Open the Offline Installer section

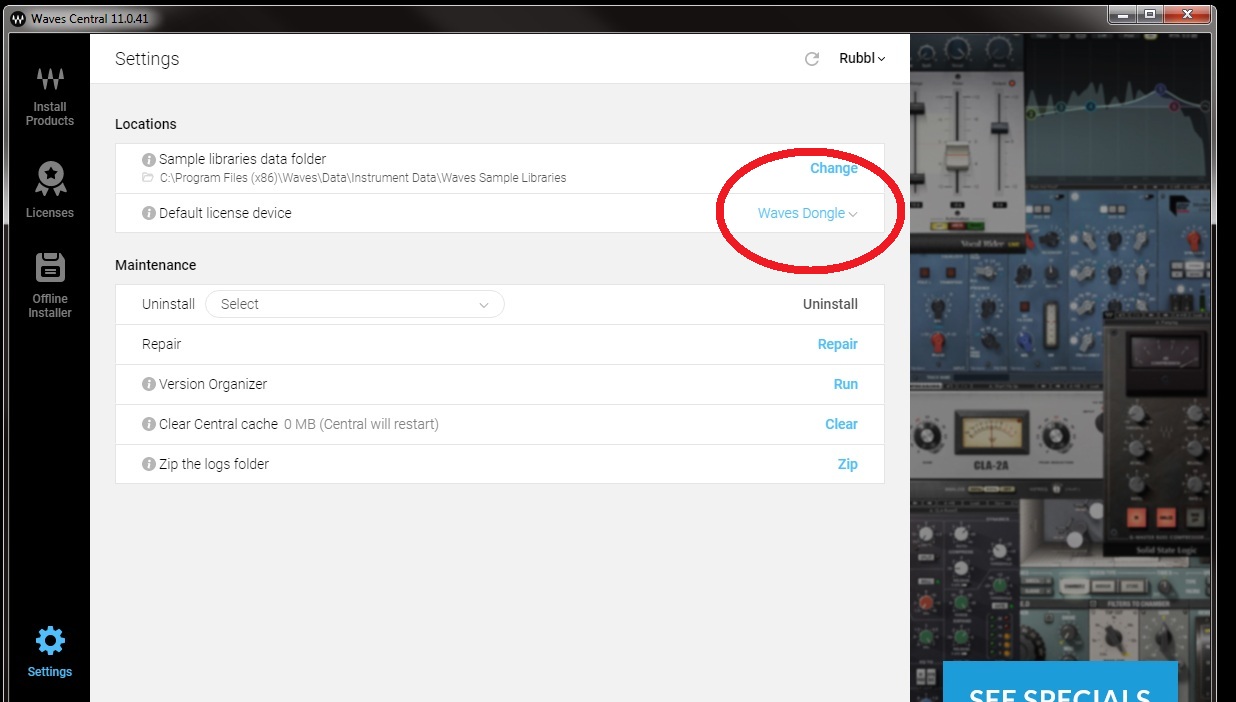coord(50,285)
